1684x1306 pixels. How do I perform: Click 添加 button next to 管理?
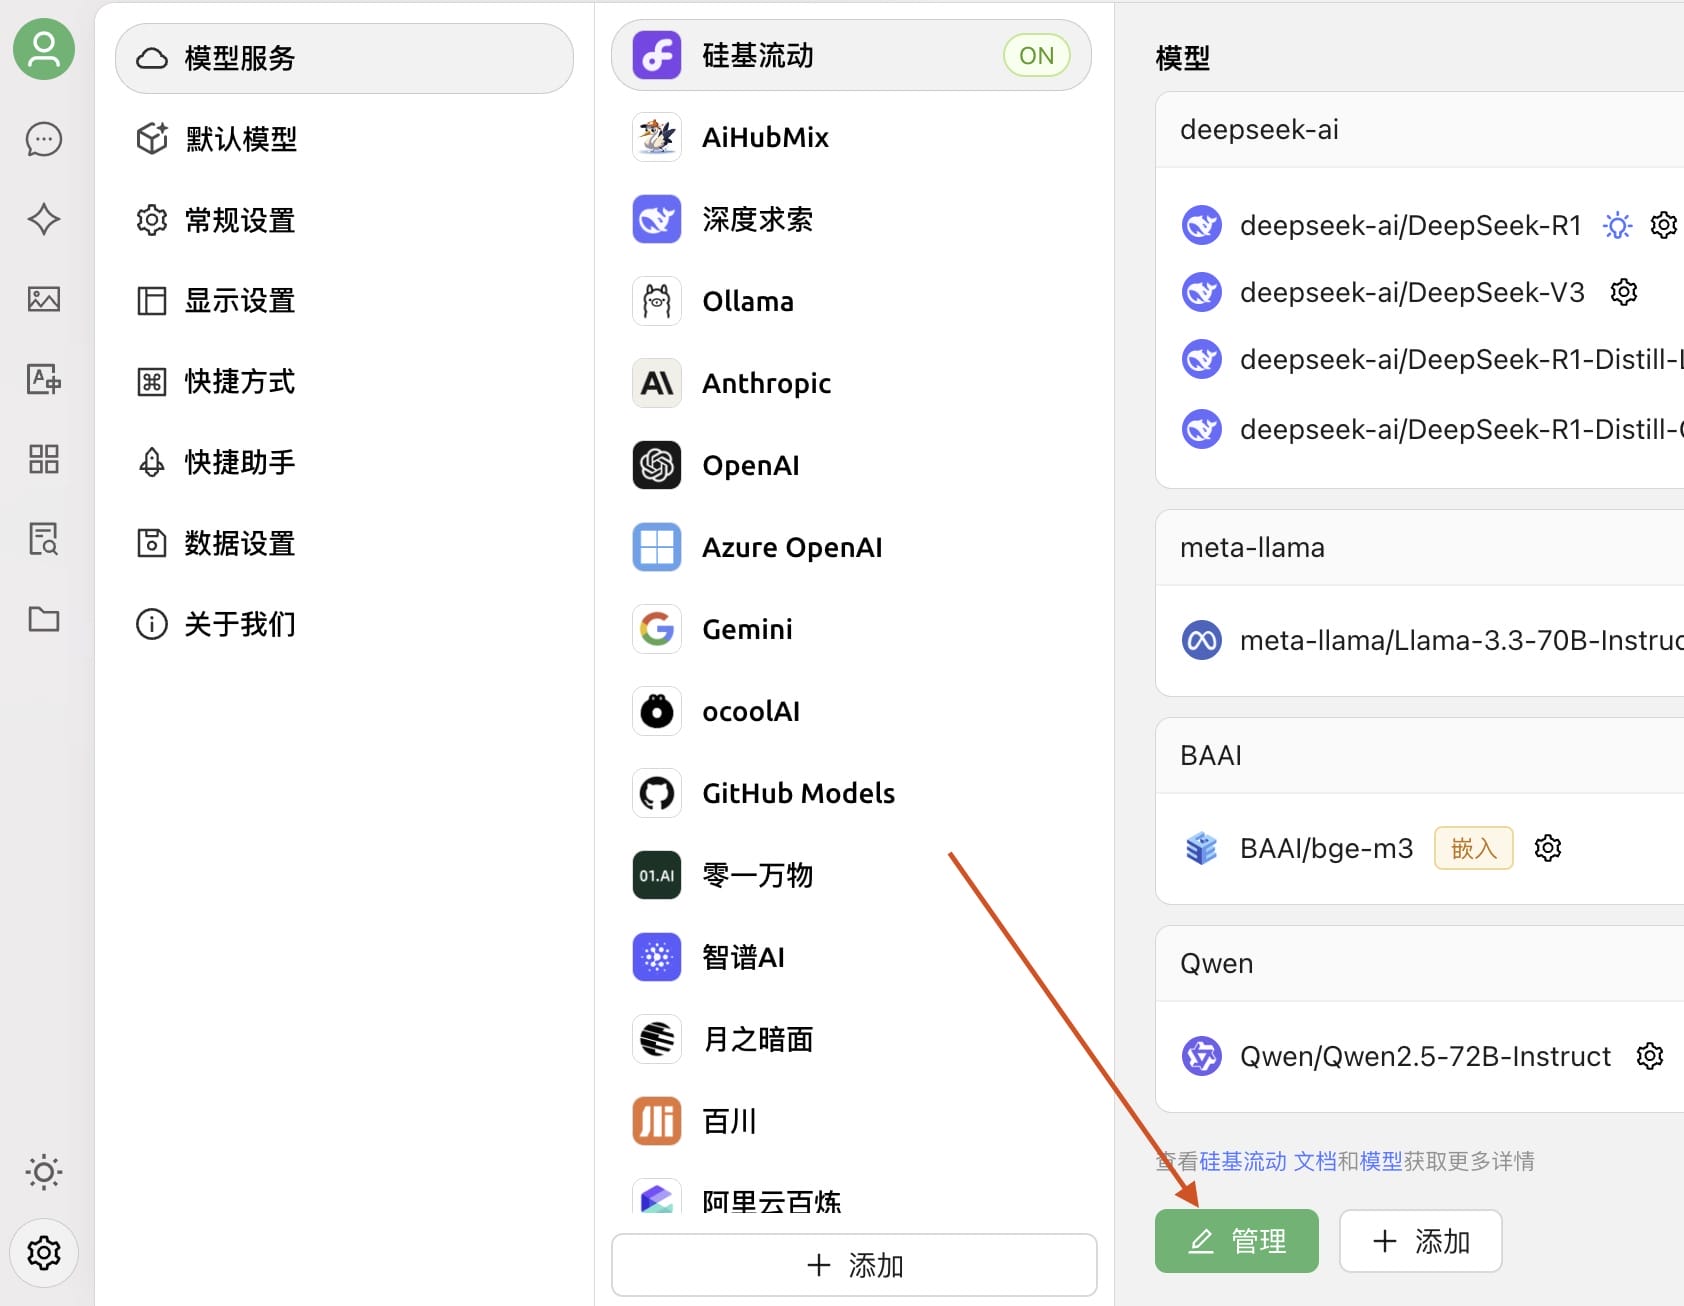pyautogui.click(x=1421, y=1241)
